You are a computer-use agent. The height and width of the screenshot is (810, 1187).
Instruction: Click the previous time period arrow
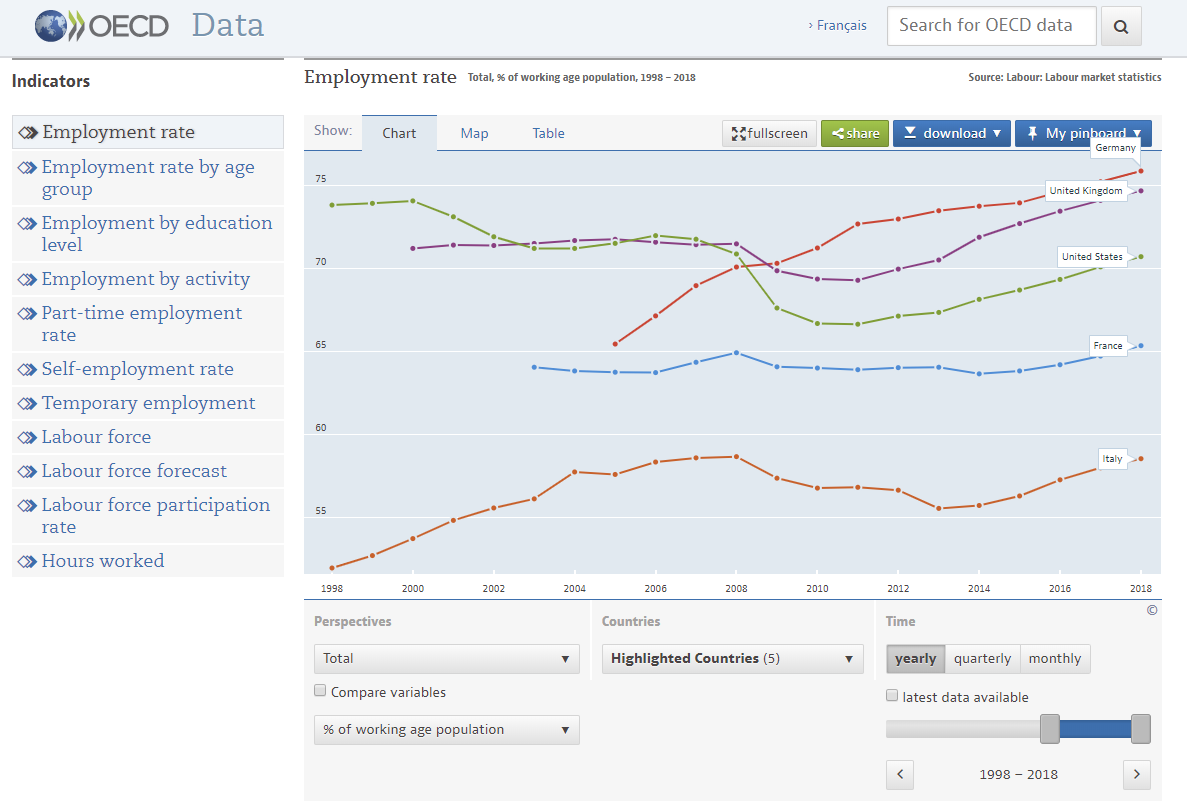tap(900, 774)
